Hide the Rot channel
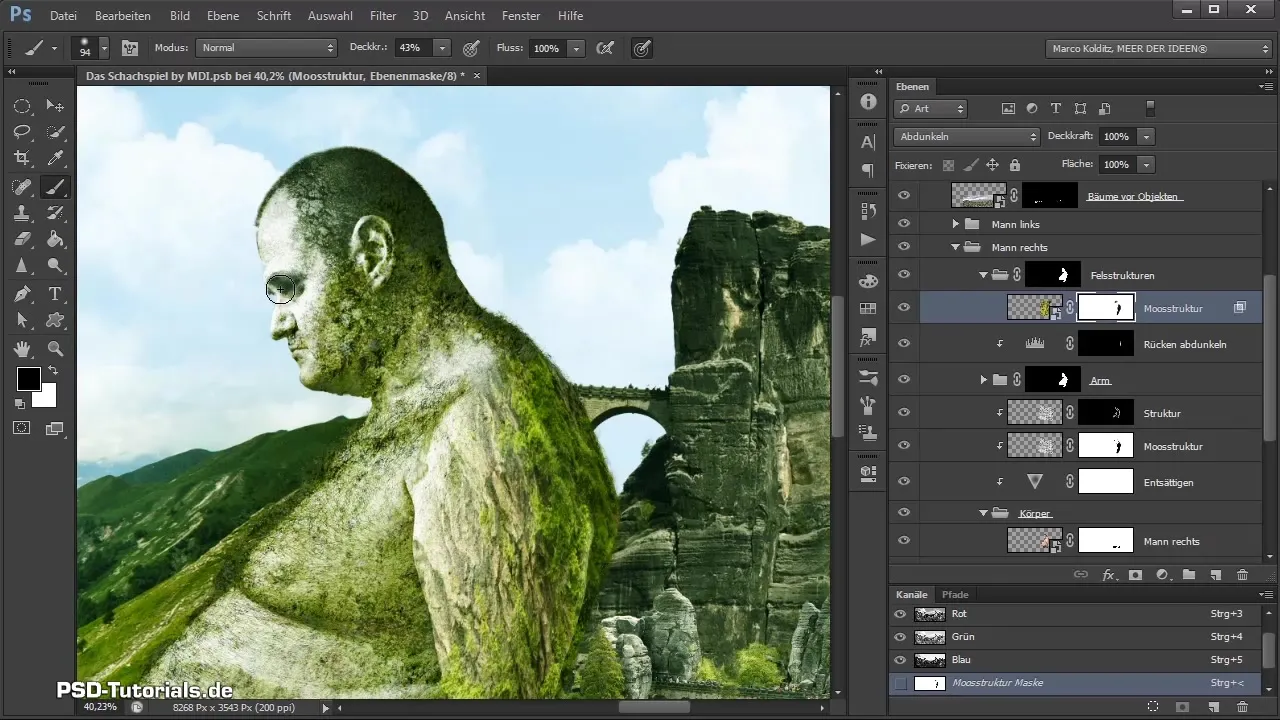1280x720 pixels. 900,614
